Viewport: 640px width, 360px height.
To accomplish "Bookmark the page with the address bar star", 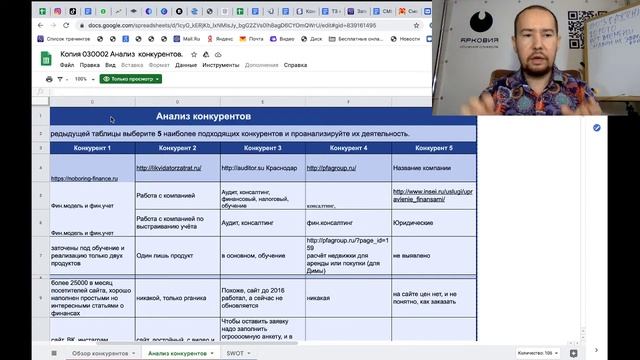I will pyautogui.click(x=416, y=25).
